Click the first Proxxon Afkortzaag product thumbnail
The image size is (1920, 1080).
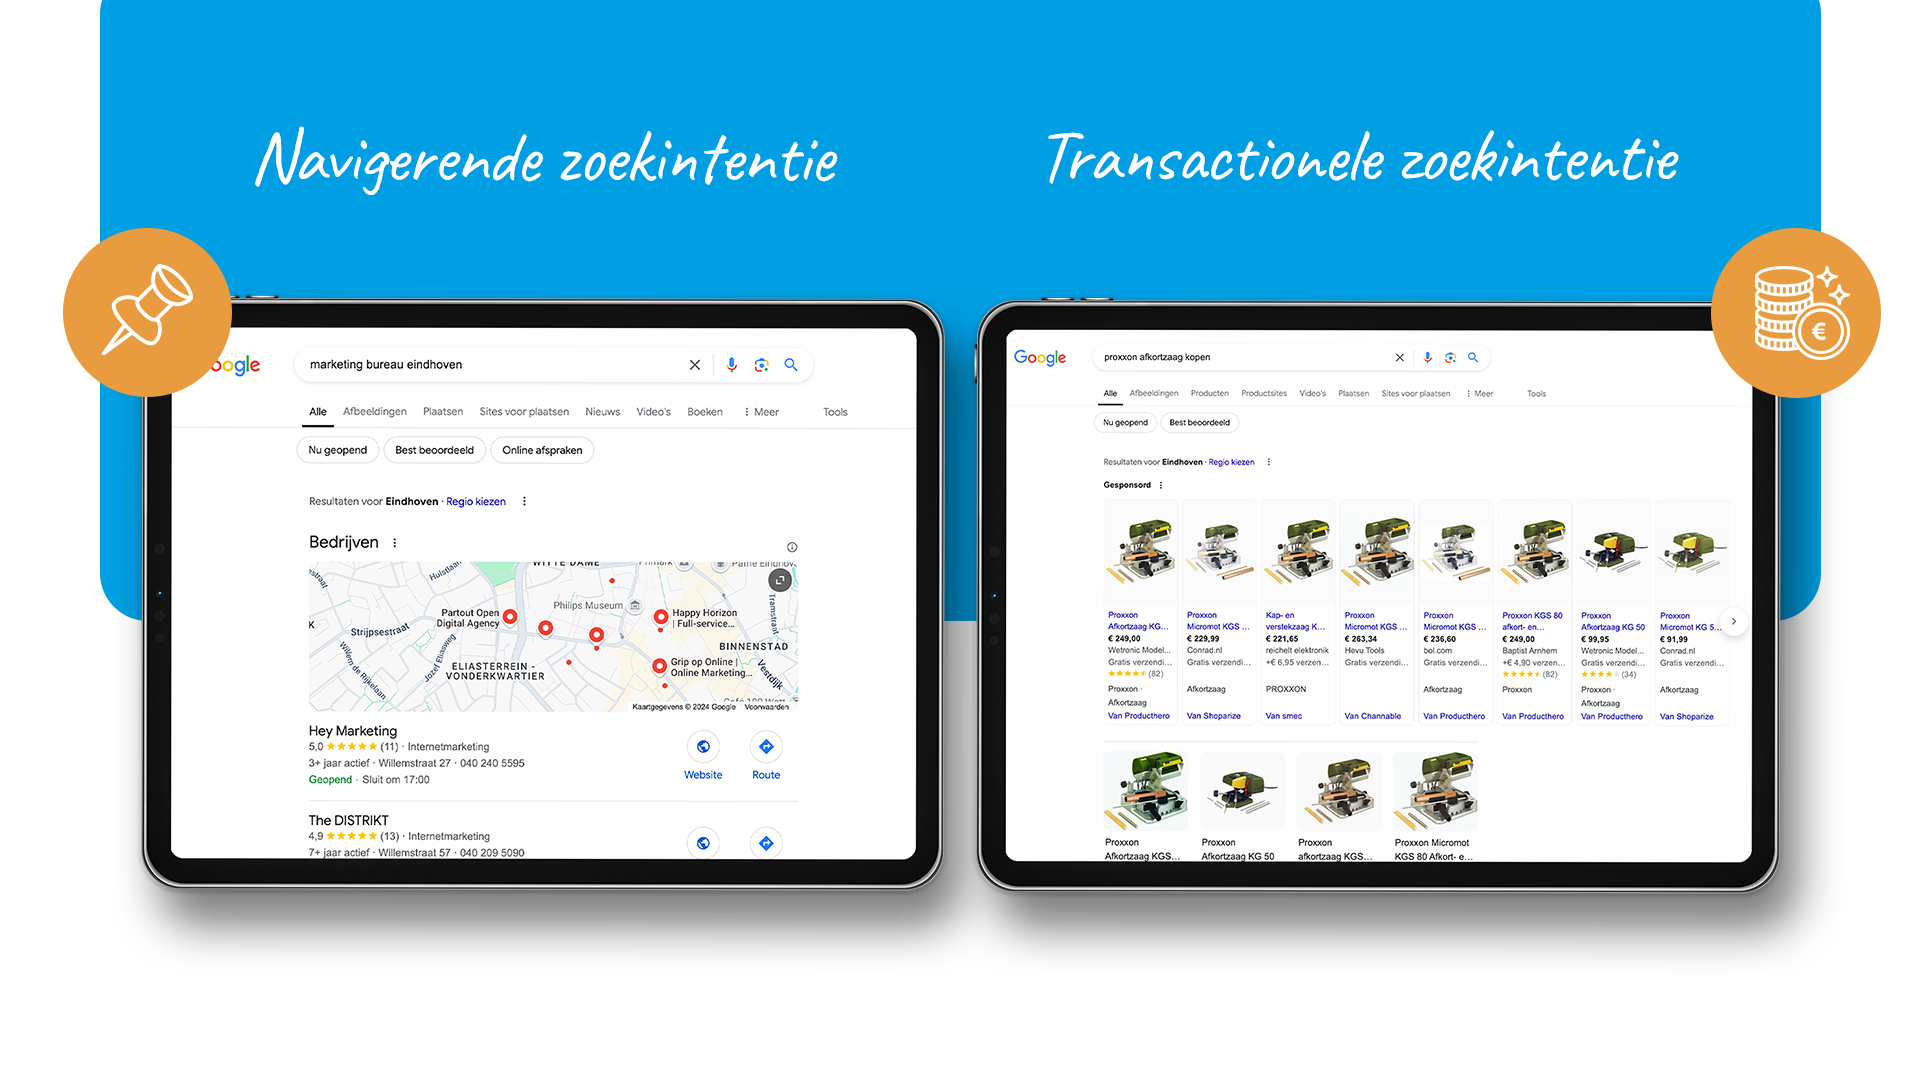pos(1138,555)
